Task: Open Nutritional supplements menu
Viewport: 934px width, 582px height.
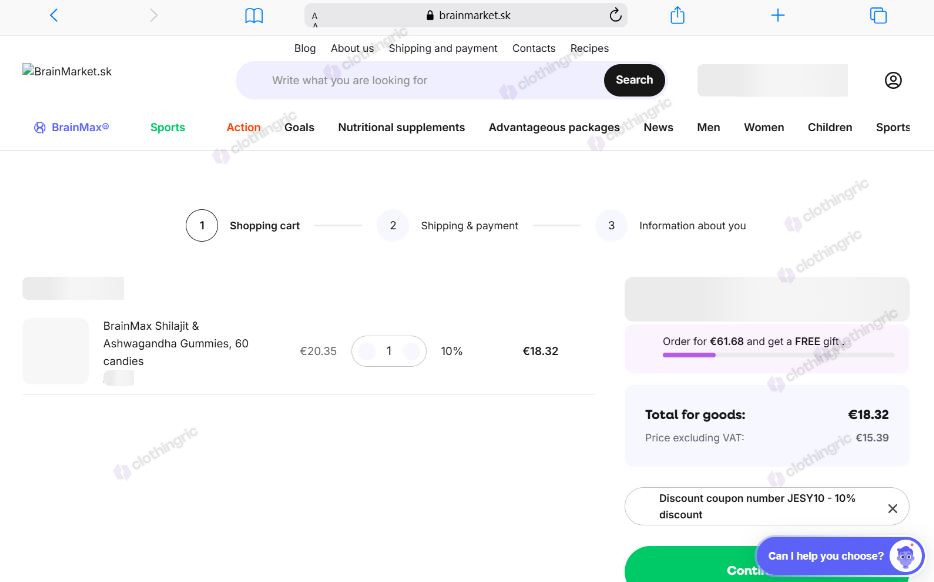Action: pos(401,127)
